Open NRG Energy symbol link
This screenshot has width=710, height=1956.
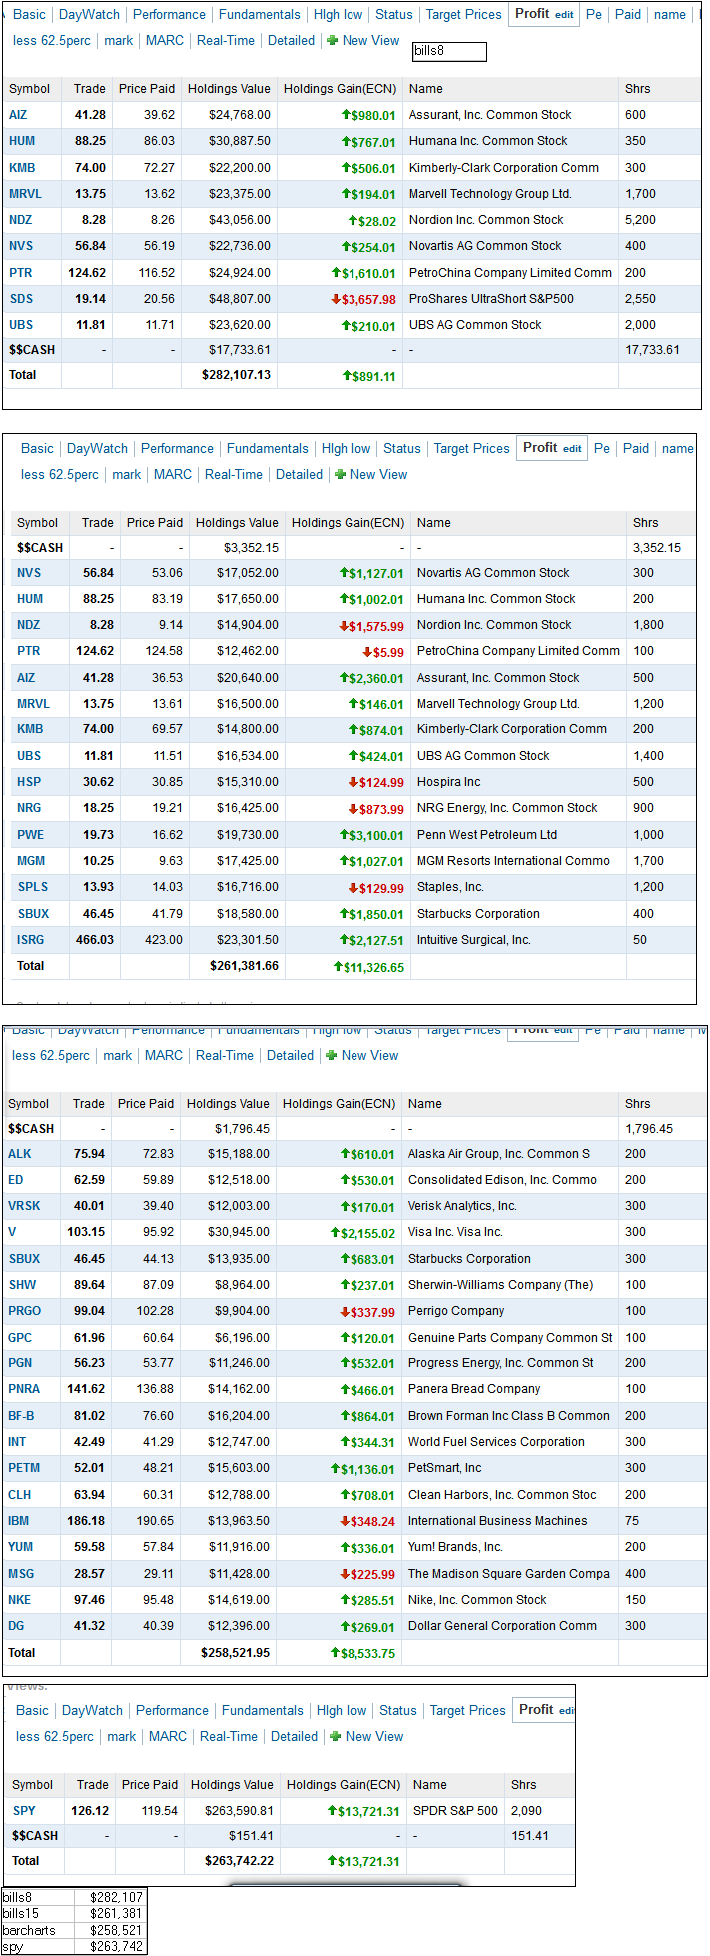pos(29,807)
